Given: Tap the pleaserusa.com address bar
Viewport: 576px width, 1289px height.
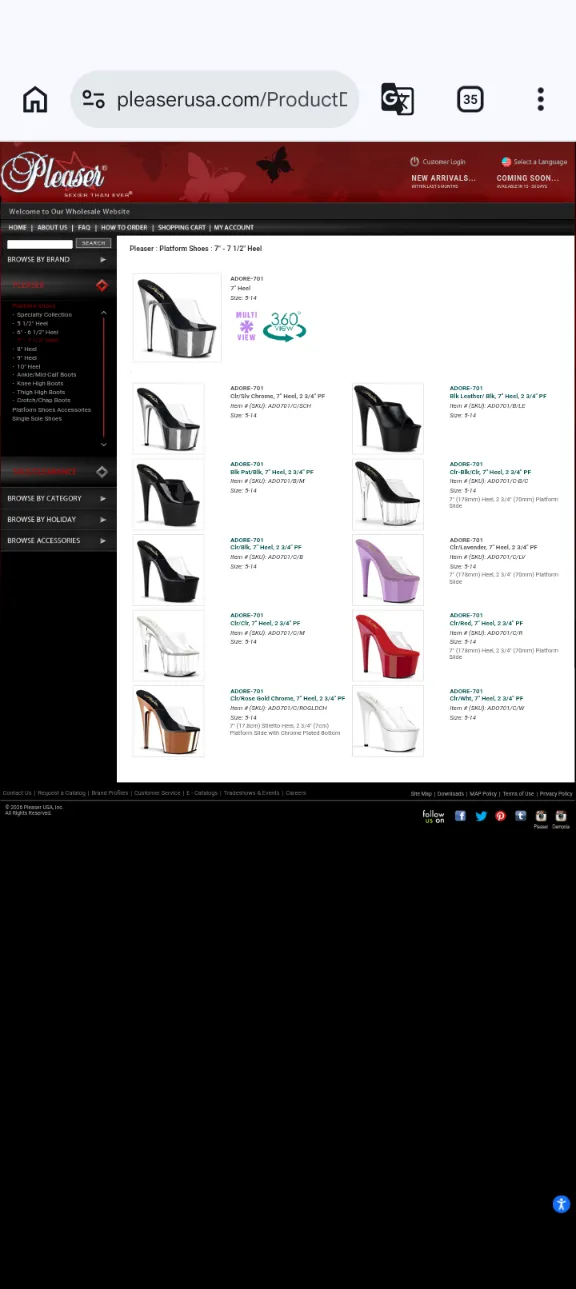Looking at the screenshot, I should pos(215,99).
